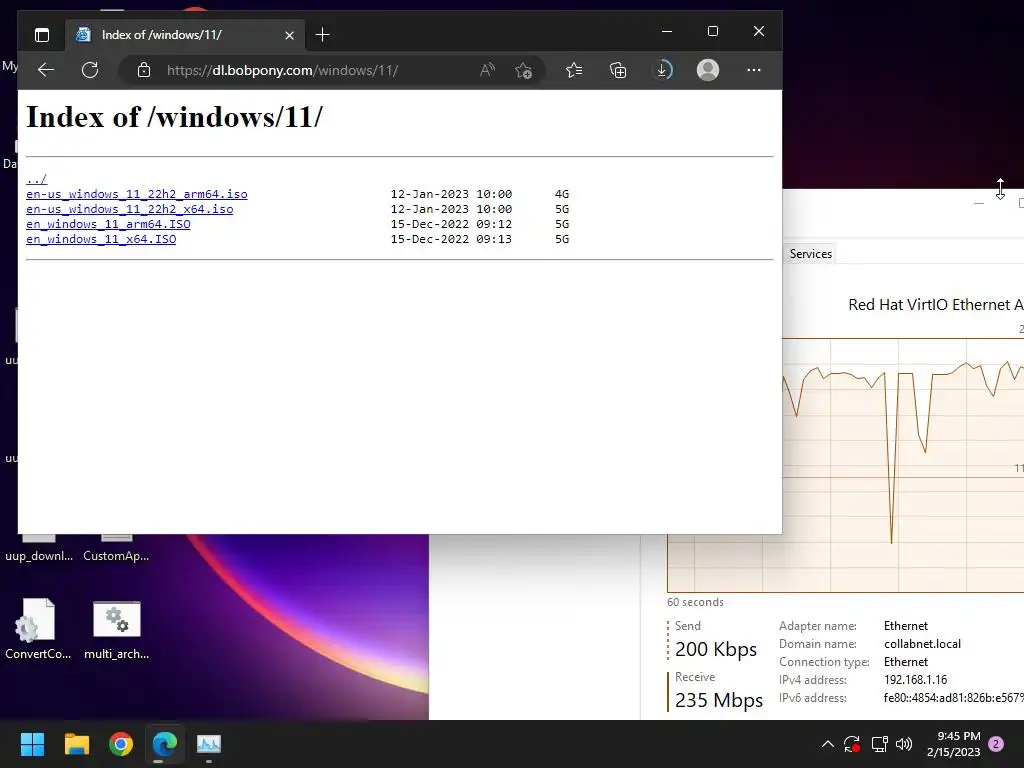The image size is (1024, 768).
Task: View site information lock icon
Action: (x=144, y=70)
